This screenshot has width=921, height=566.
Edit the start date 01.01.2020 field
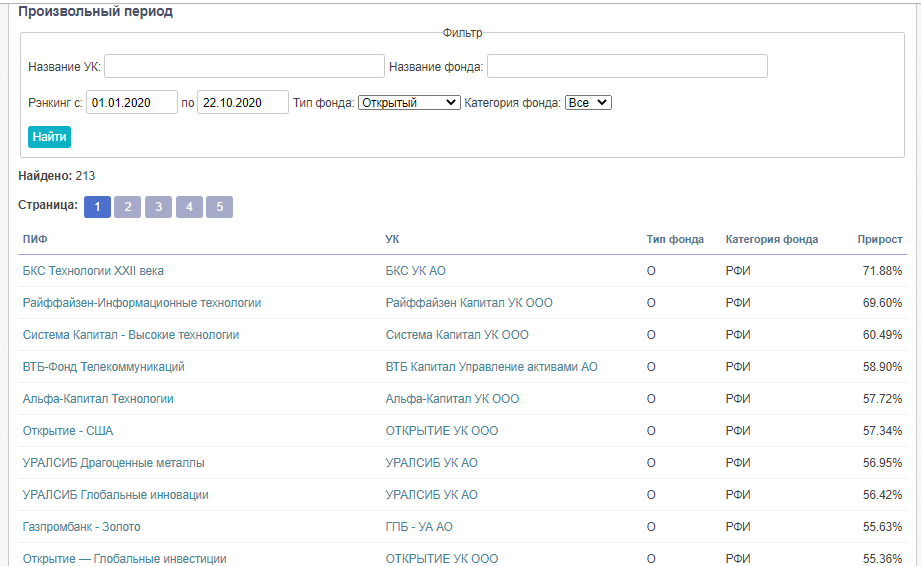click(x=132, y=102)
